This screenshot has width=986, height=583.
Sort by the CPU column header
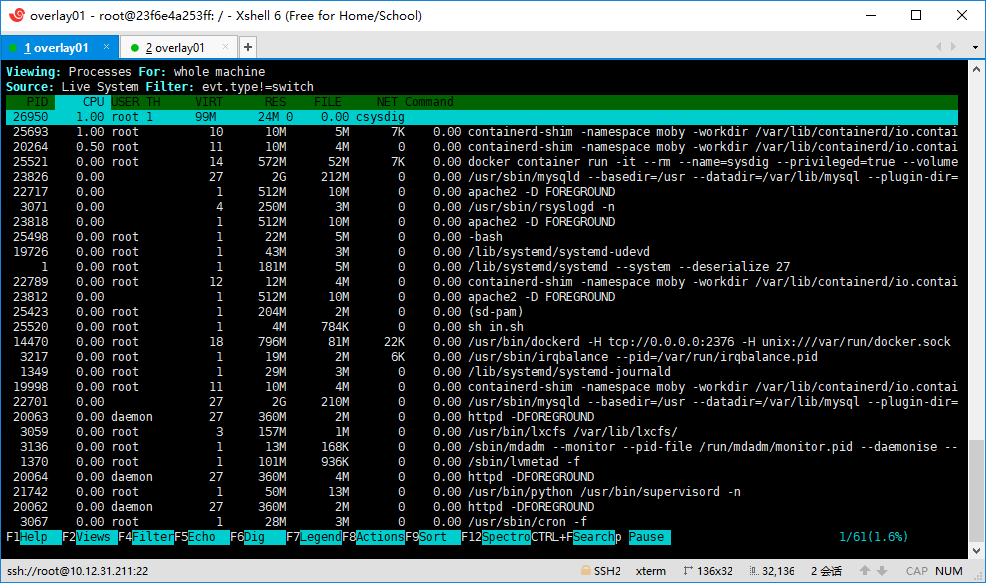93,102
